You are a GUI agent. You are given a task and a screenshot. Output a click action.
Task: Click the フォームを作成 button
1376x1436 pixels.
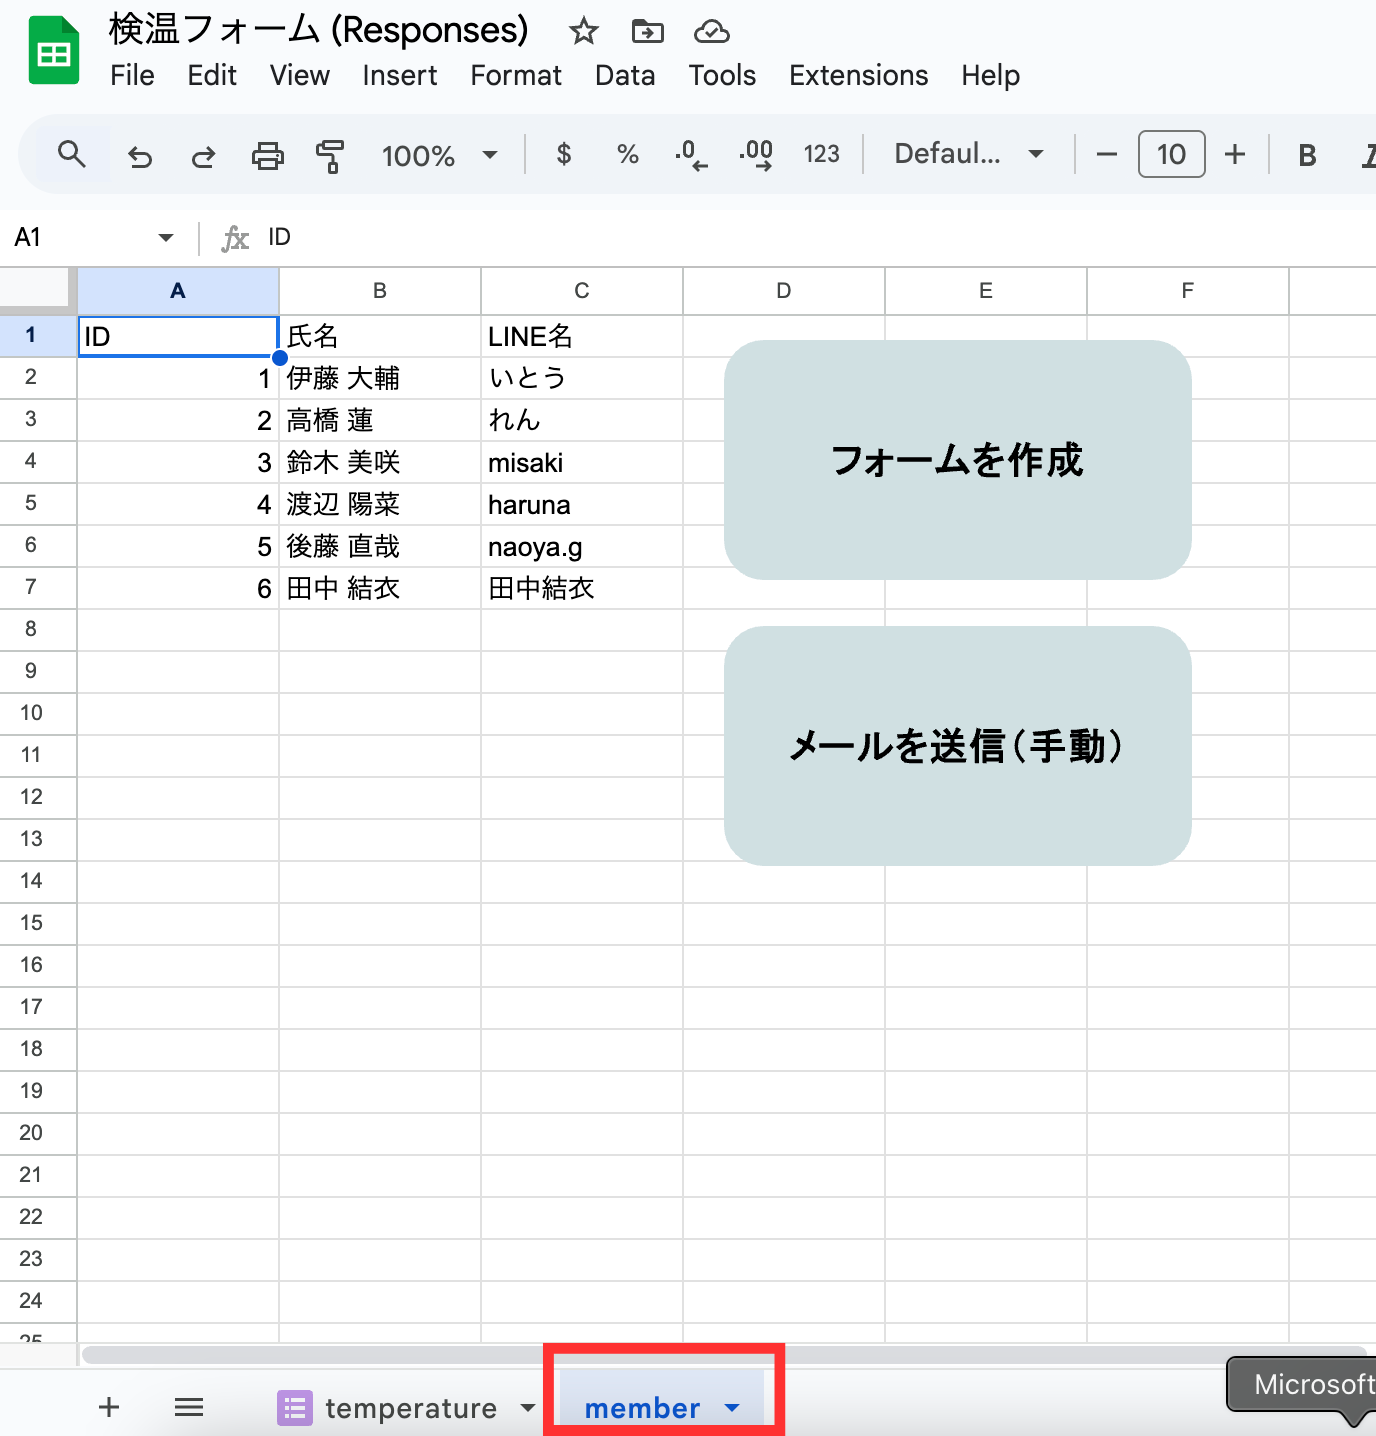957,461
